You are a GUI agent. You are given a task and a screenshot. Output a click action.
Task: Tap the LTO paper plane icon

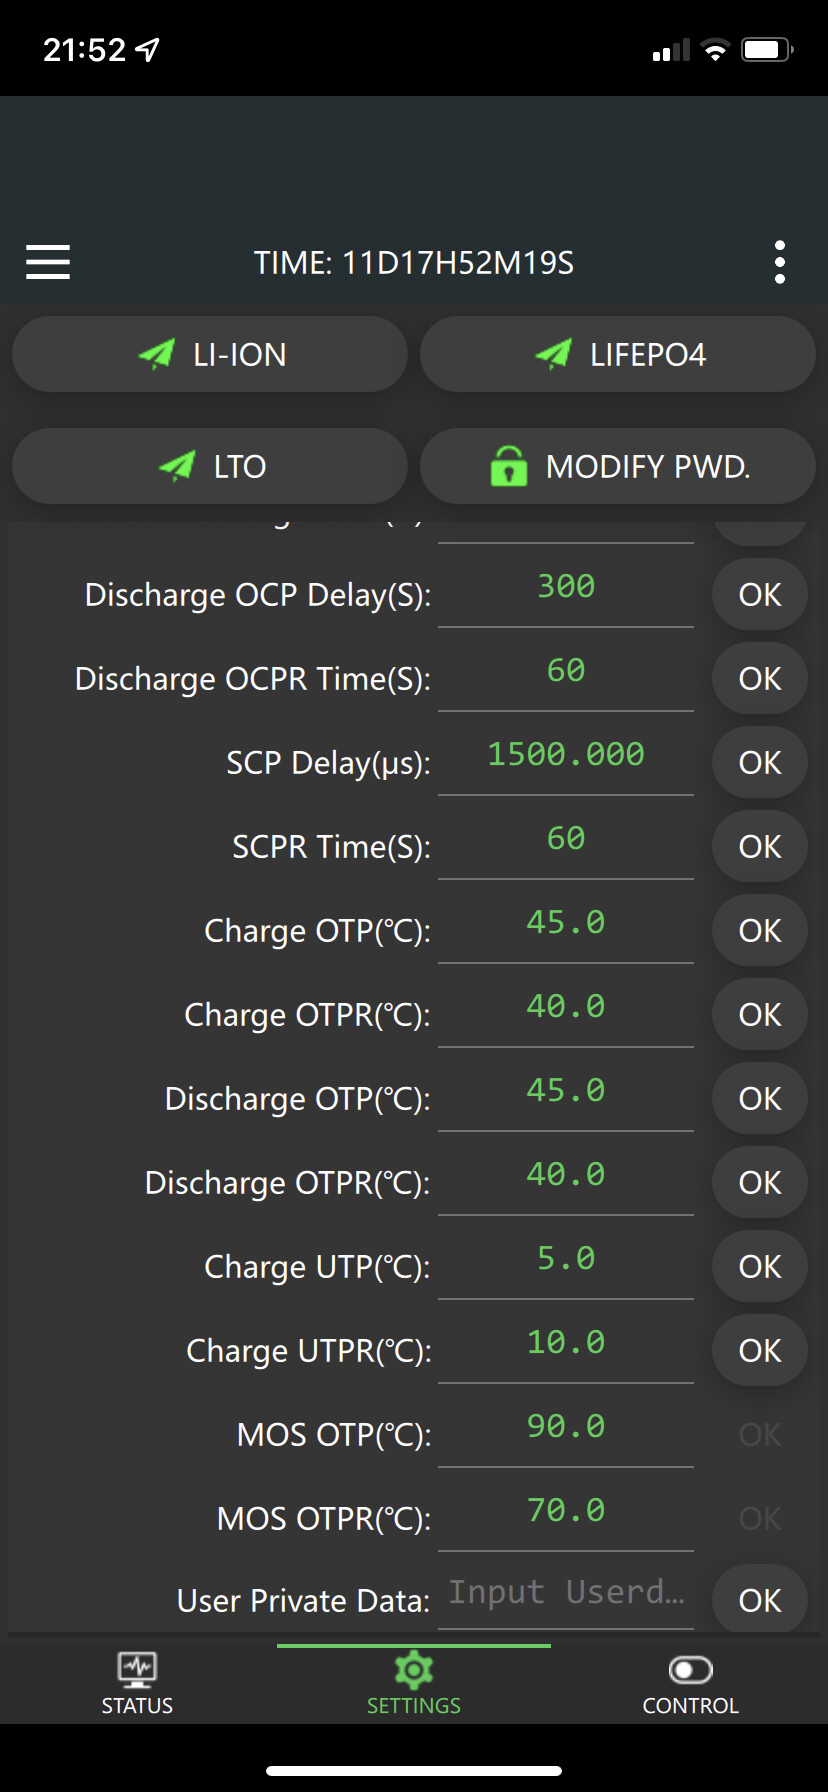178,466
